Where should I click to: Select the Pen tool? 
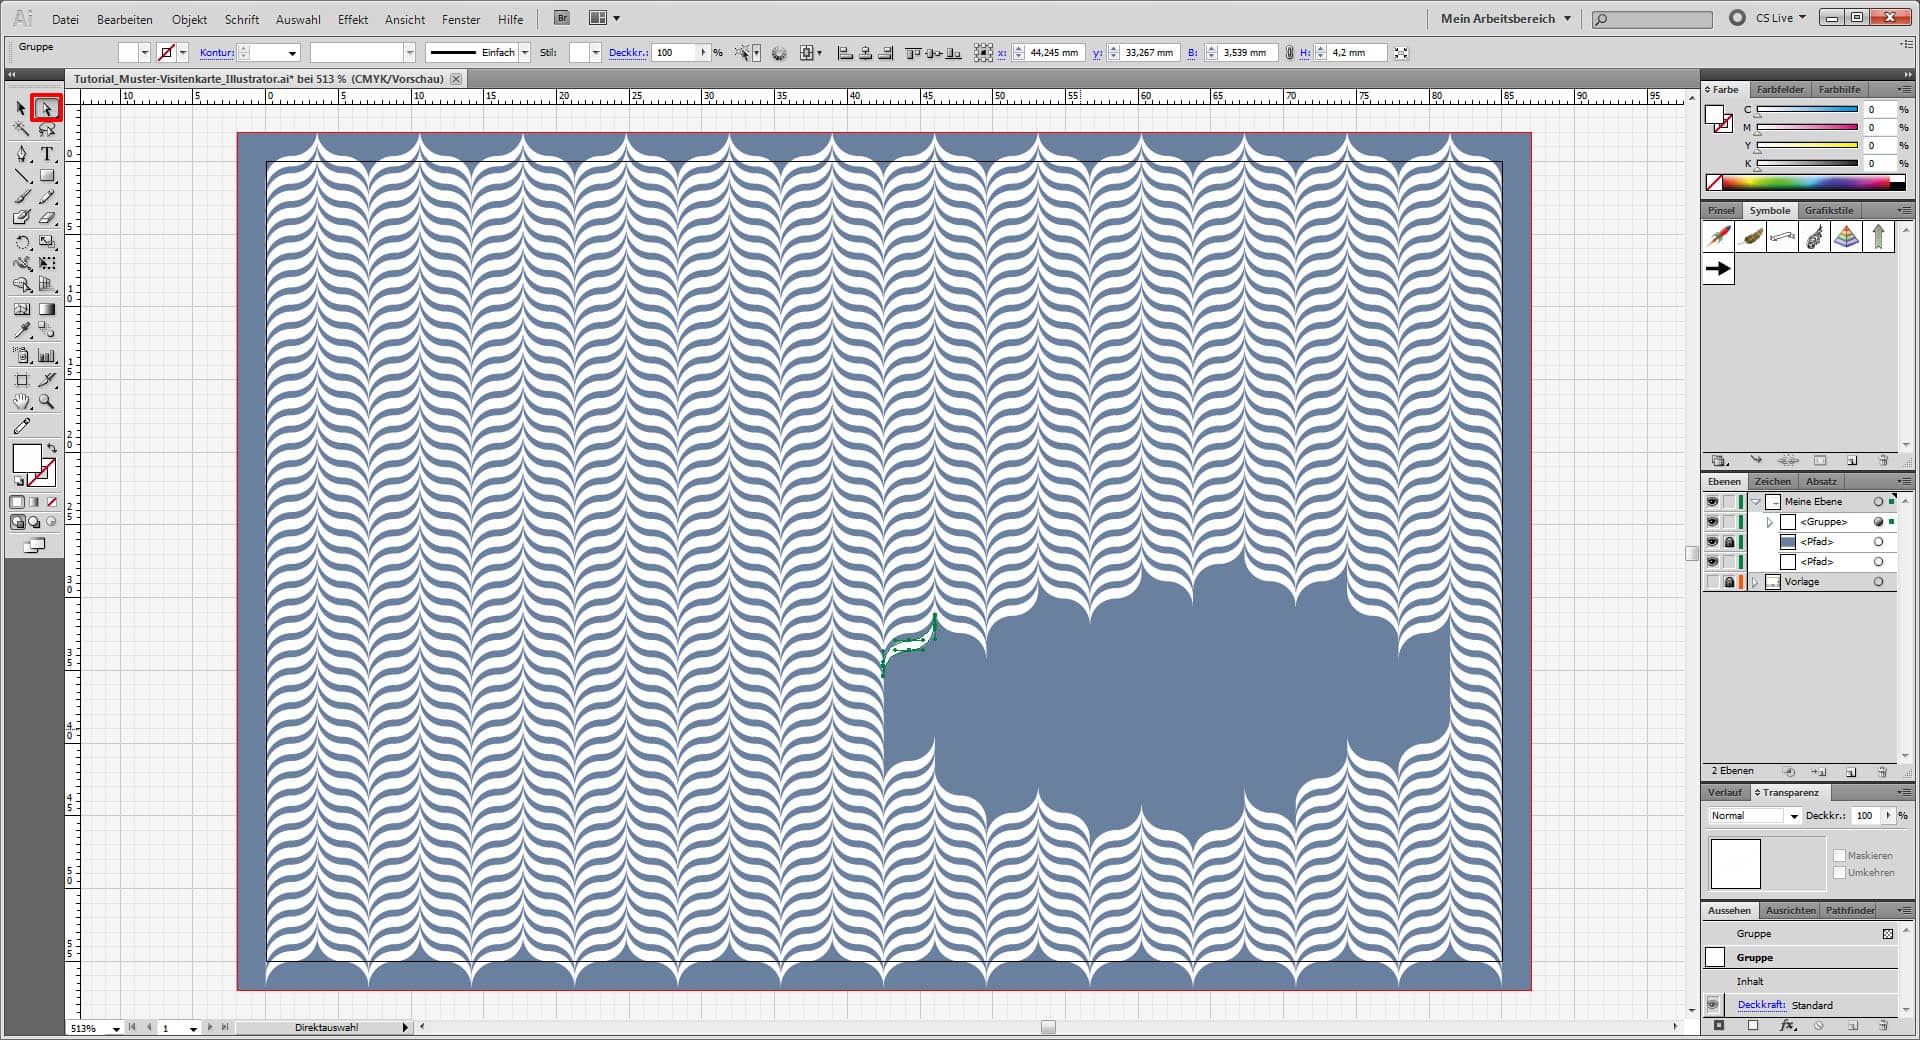20,154
